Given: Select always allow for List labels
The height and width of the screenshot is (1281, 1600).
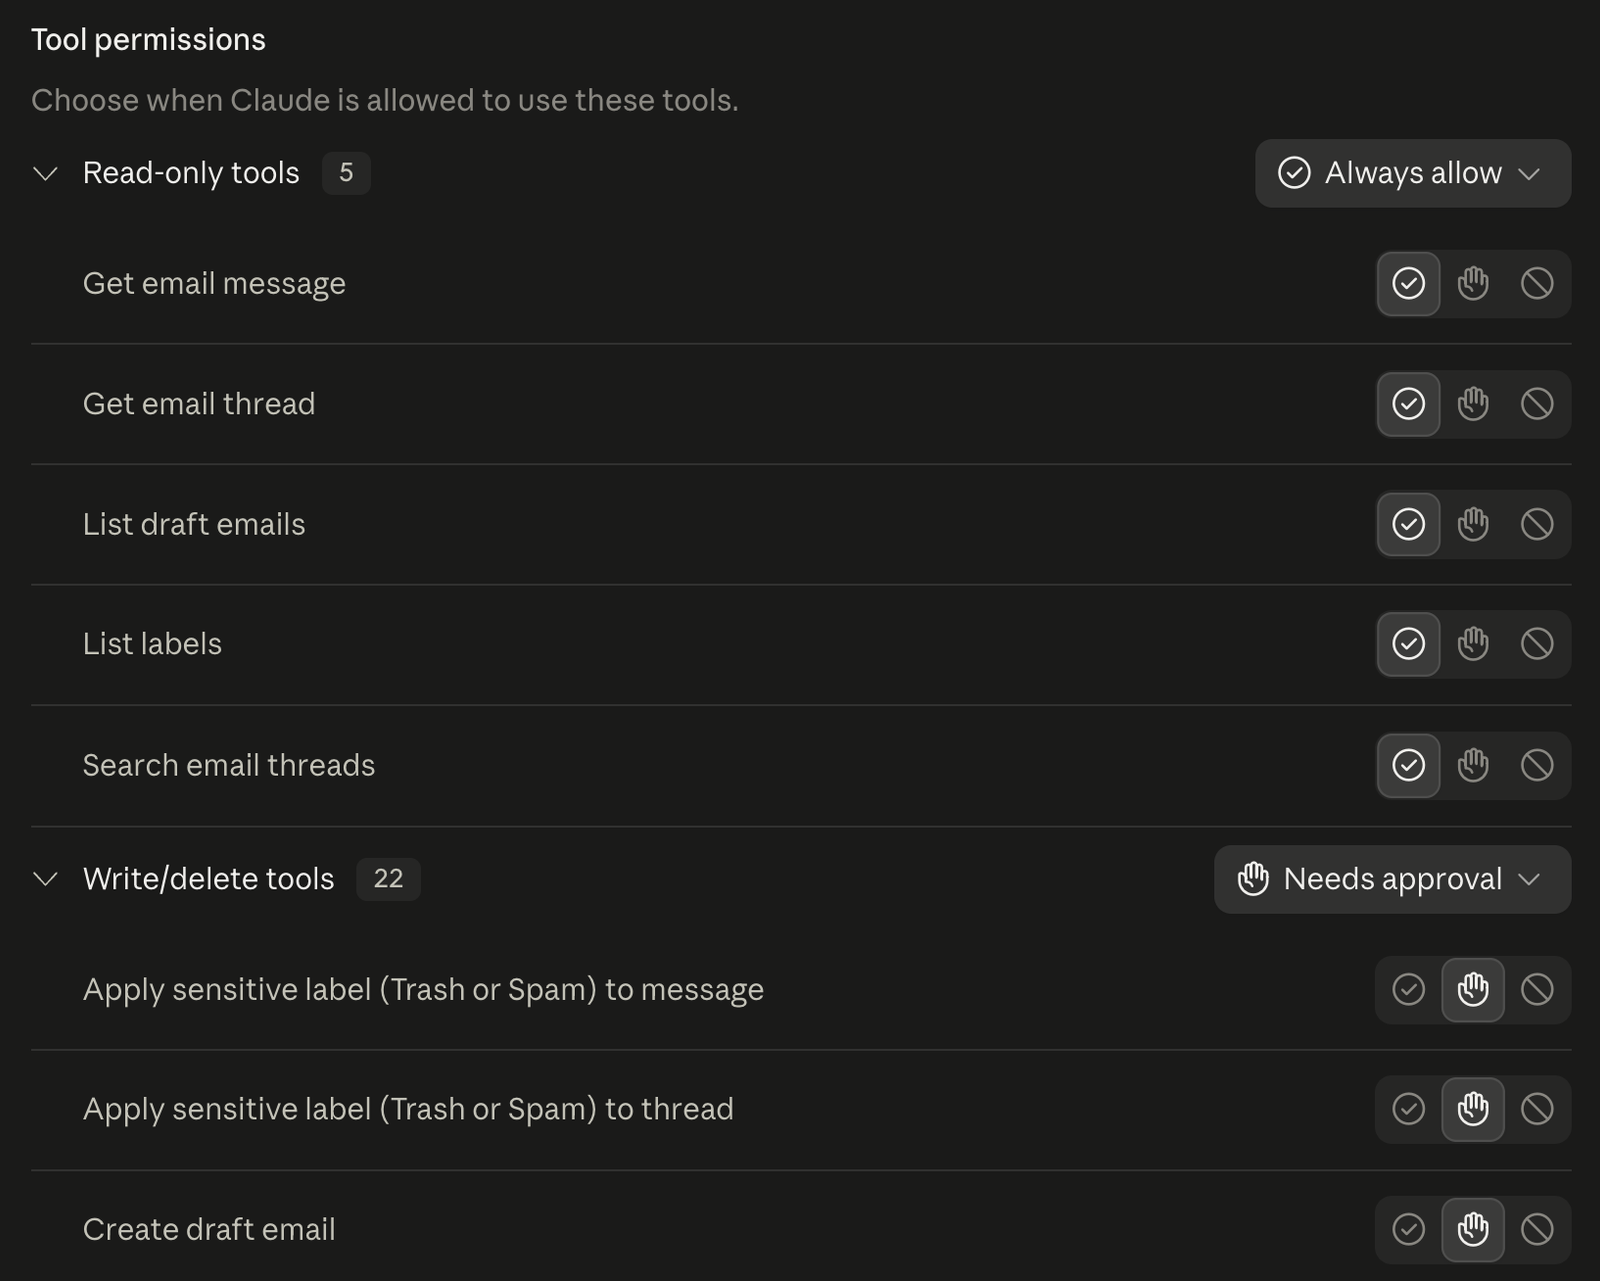Looking at the screenshot, I should pos(1409,644).
